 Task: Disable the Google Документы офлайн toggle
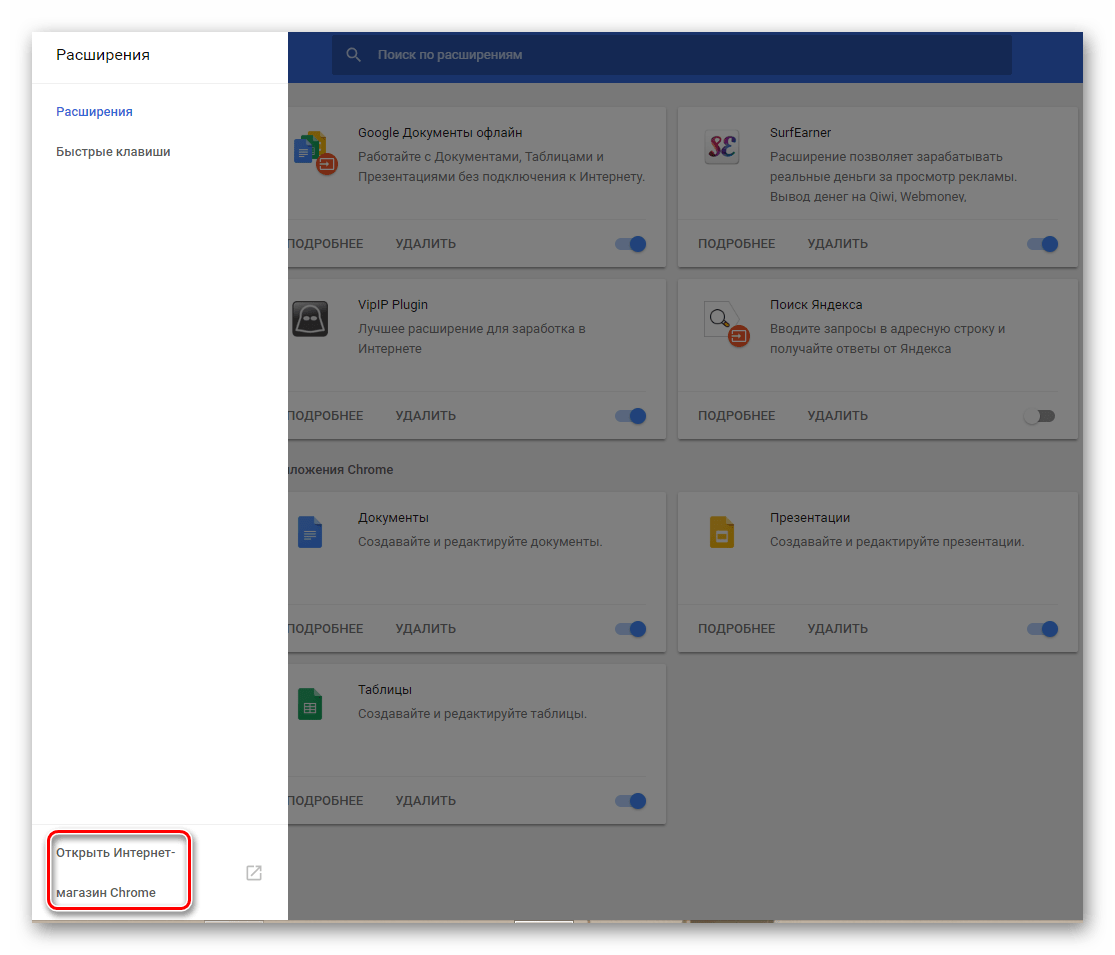(631, 244)
